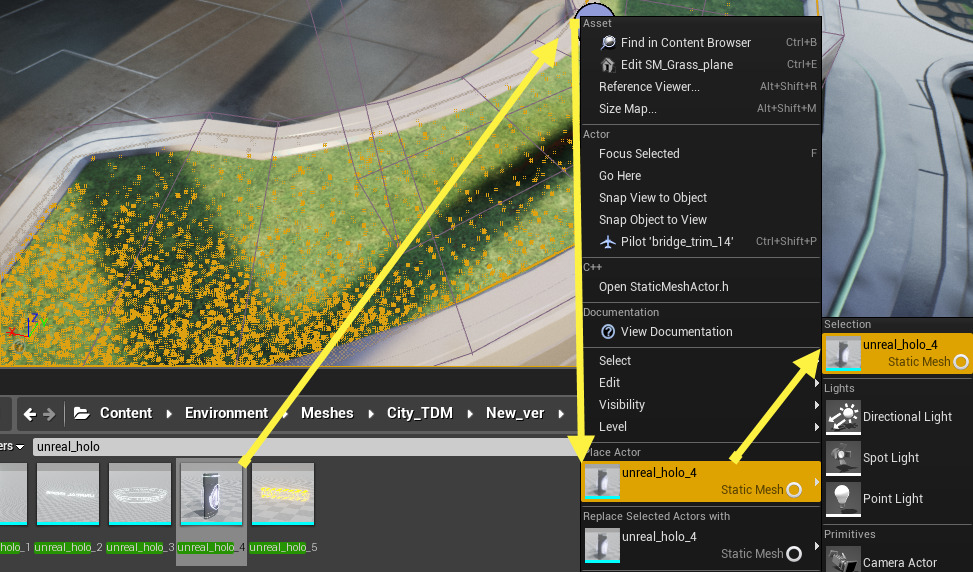Click the Point Light bulb icon

pyautogui.click(x=843, y=499)
